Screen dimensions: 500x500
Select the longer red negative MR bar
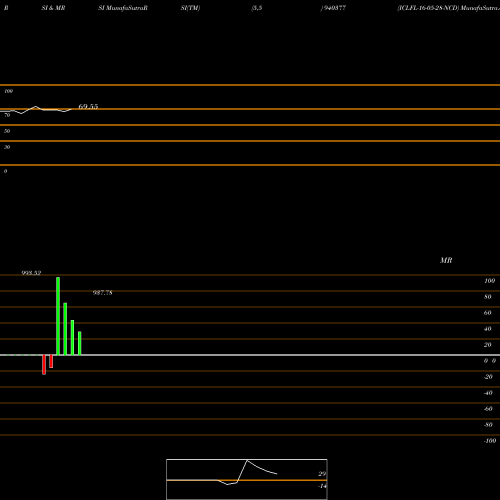(44, 365)
